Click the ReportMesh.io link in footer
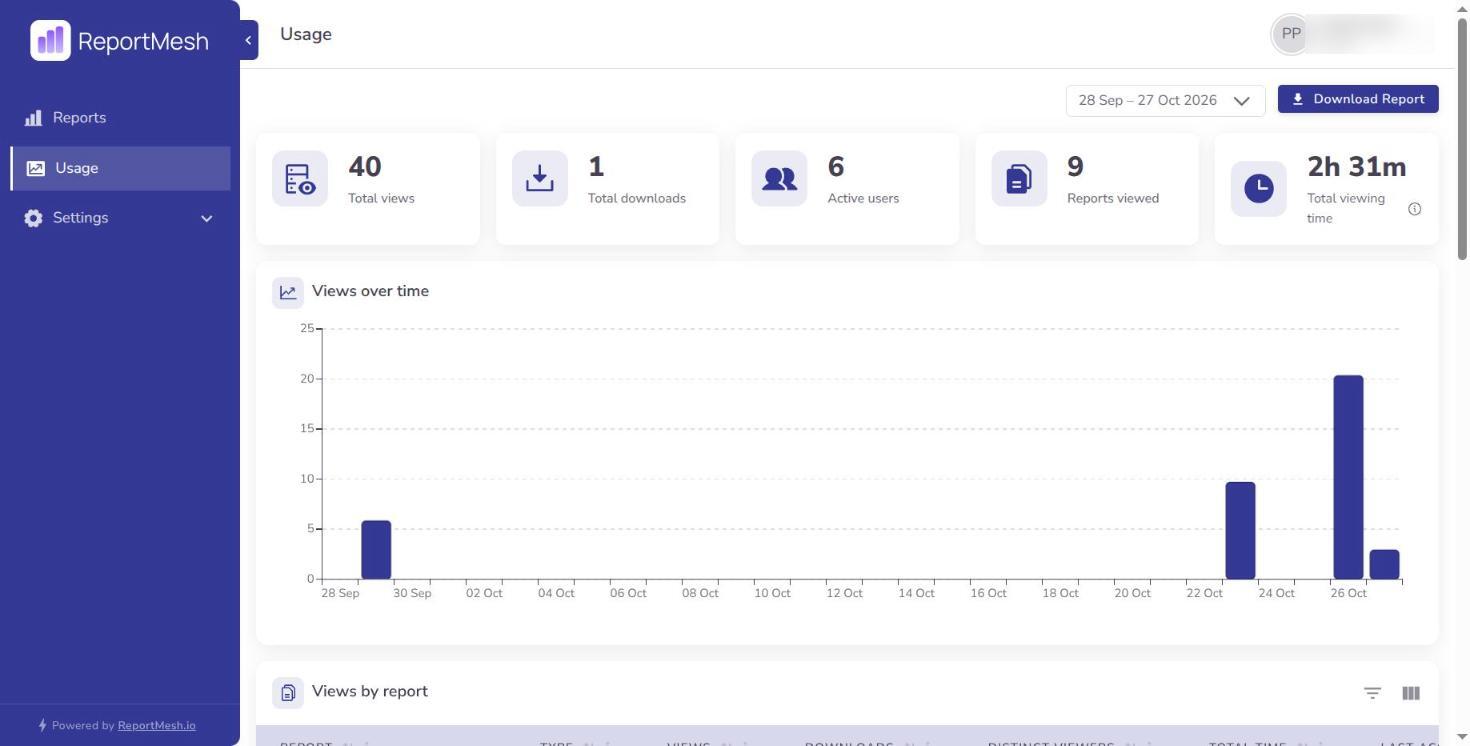This screenshot has width=1470, height=746. (x=157, y=726)
